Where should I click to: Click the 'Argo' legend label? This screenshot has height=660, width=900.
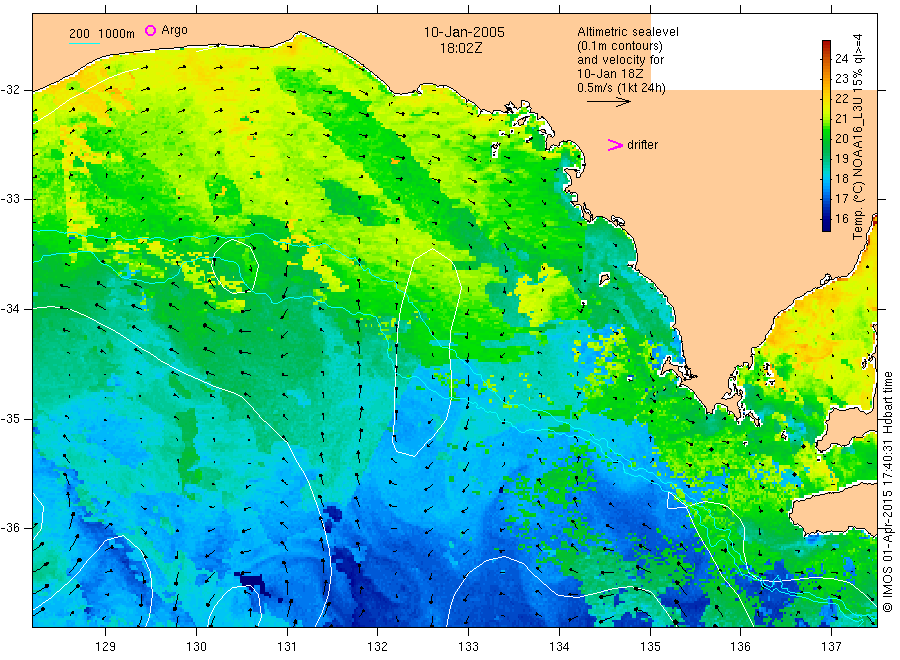174,30
